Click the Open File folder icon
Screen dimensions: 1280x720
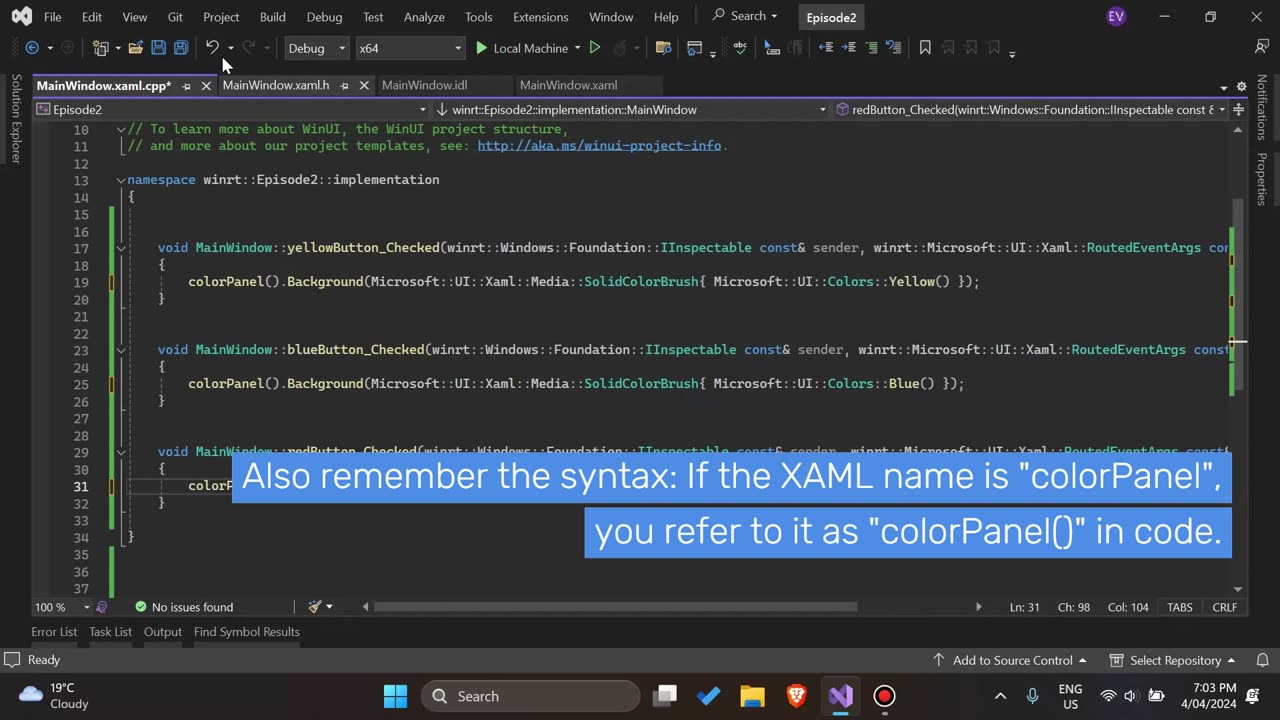click(136, 48)
